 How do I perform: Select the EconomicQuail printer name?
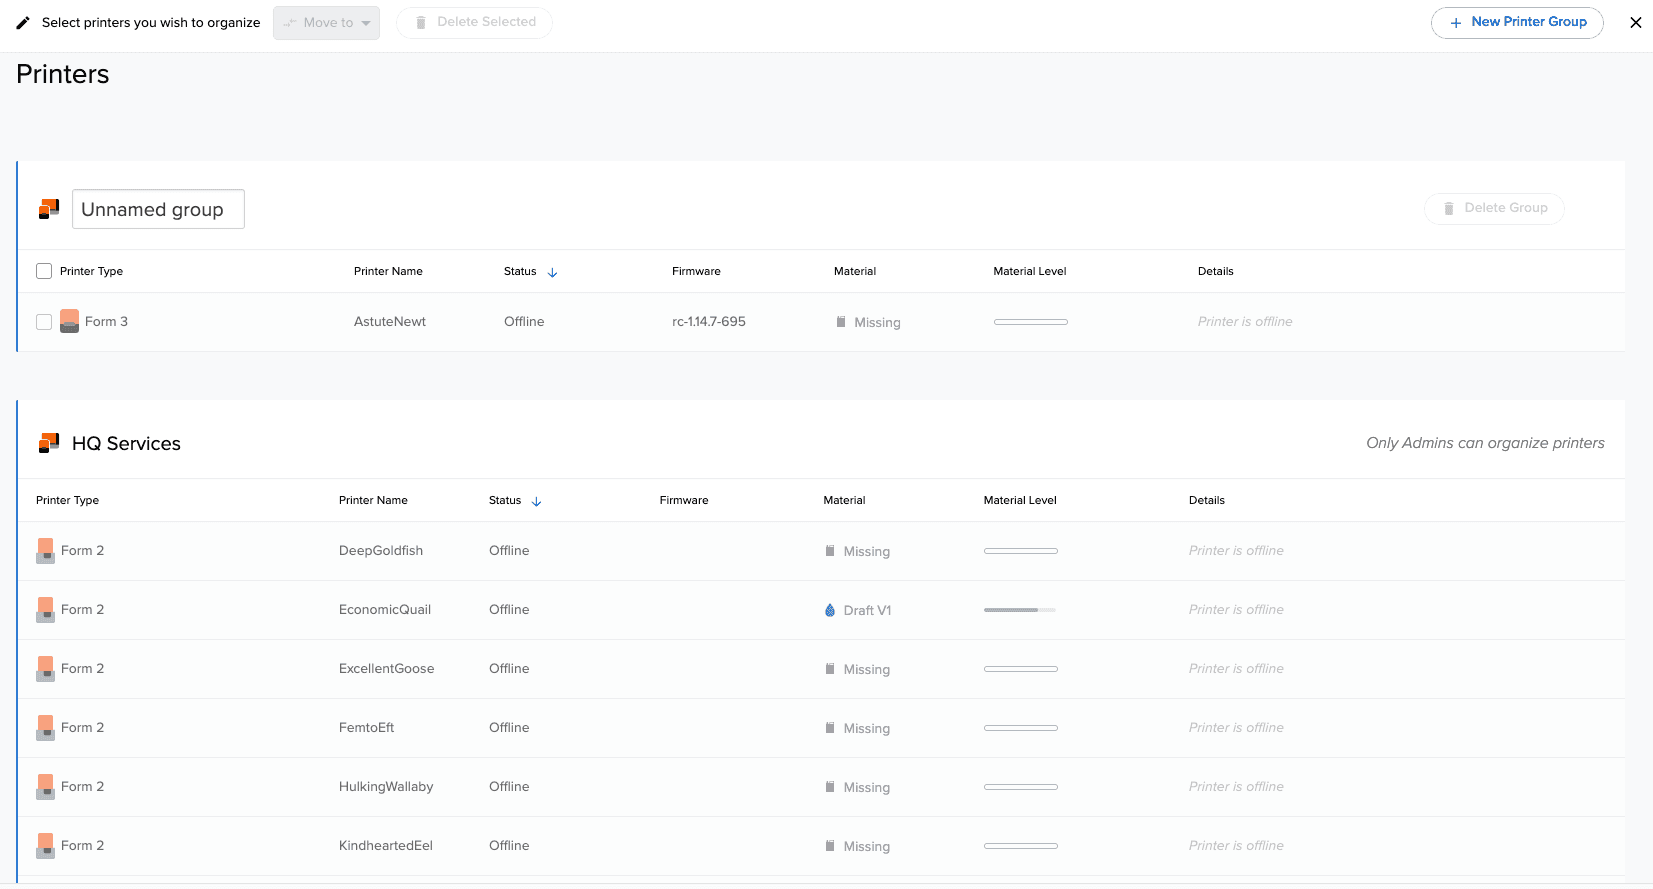coord(385,609)
